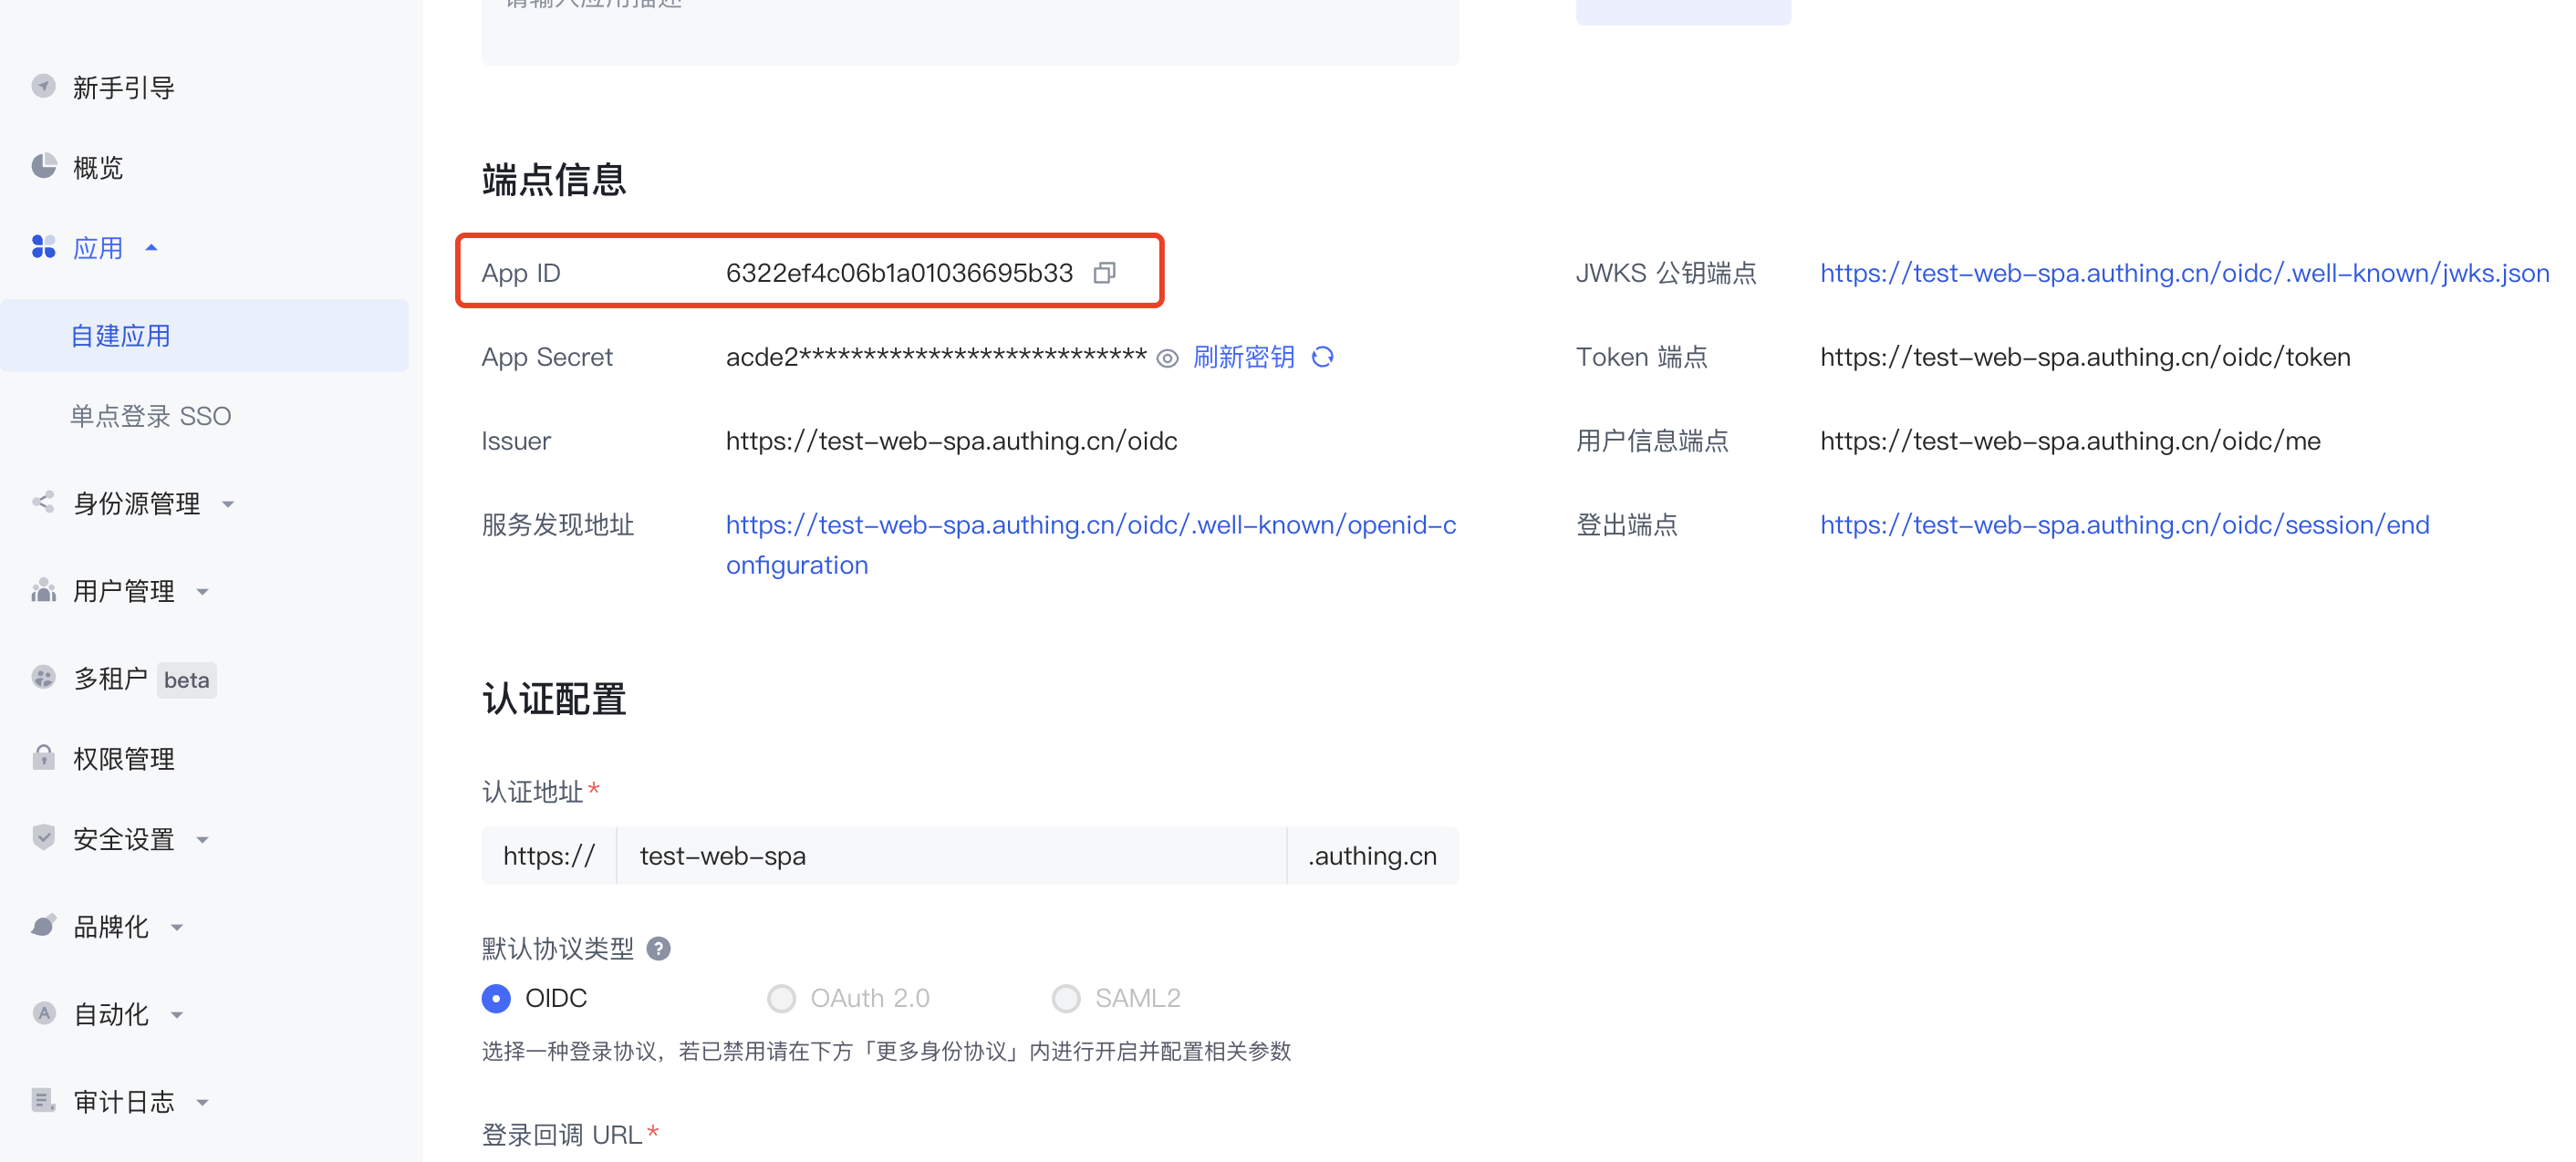Choose OAuth 2.0 as default protocol
This screenshot has height=1162, width=2576.
[781, 998]
